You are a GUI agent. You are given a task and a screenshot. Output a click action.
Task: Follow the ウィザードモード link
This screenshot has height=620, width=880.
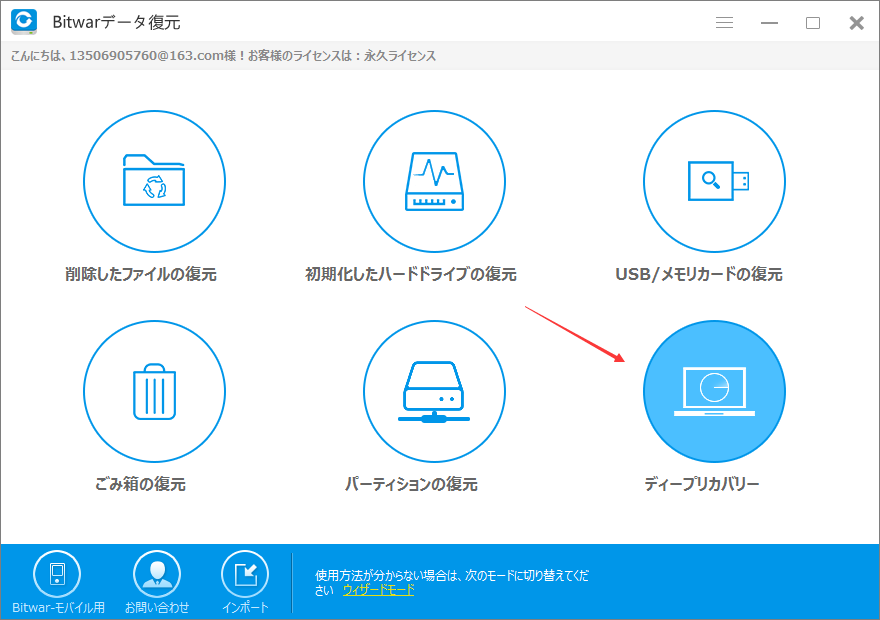point(378,590)
